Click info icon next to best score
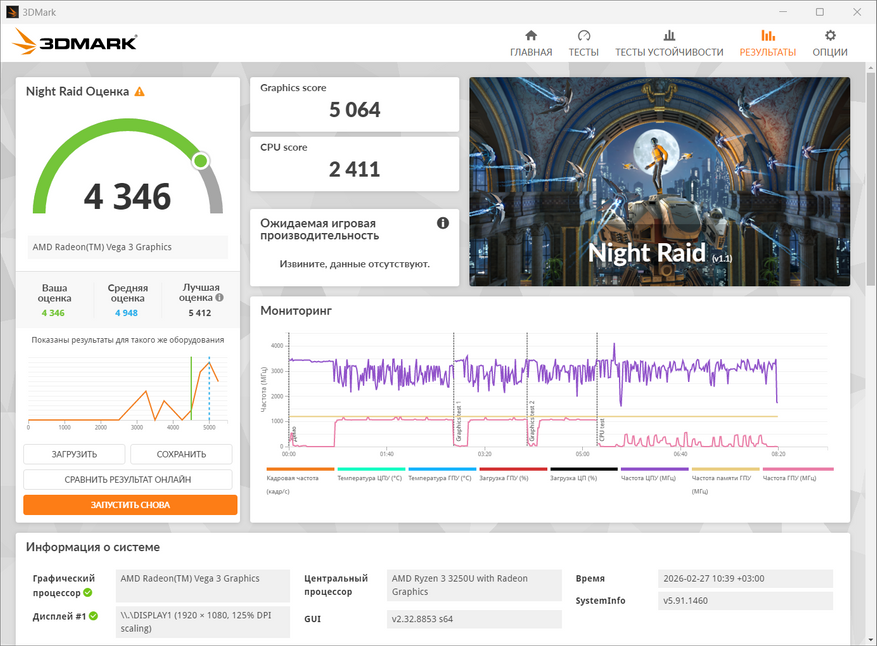Viewport: 877px width, 646px height. click(x=219, y=298)
